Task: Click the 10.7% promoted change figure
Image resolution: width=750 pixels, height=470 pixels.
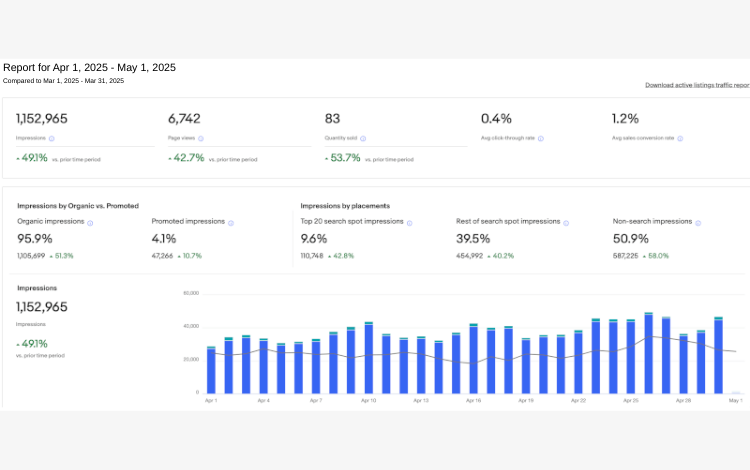Action: [x=192, y=256]
